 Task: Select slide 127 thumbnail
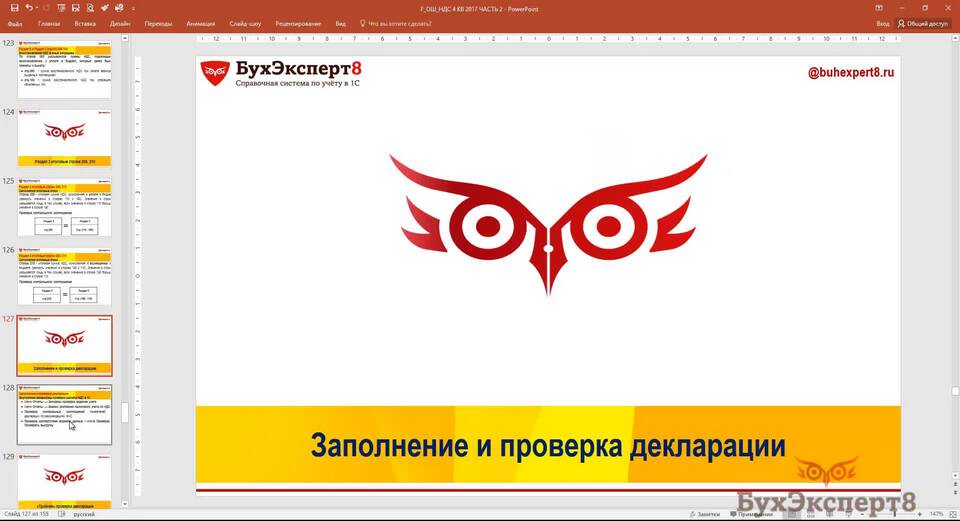[64, 345]
